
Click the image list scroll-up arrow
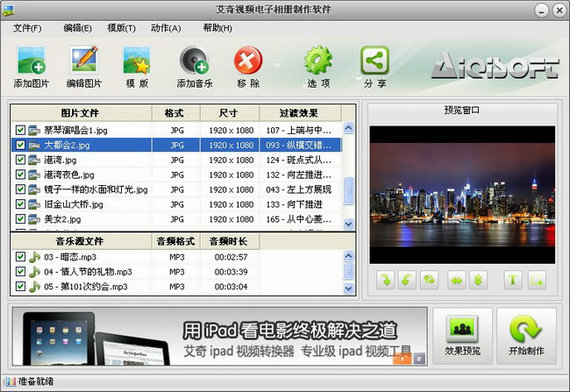tap(349, 128)
